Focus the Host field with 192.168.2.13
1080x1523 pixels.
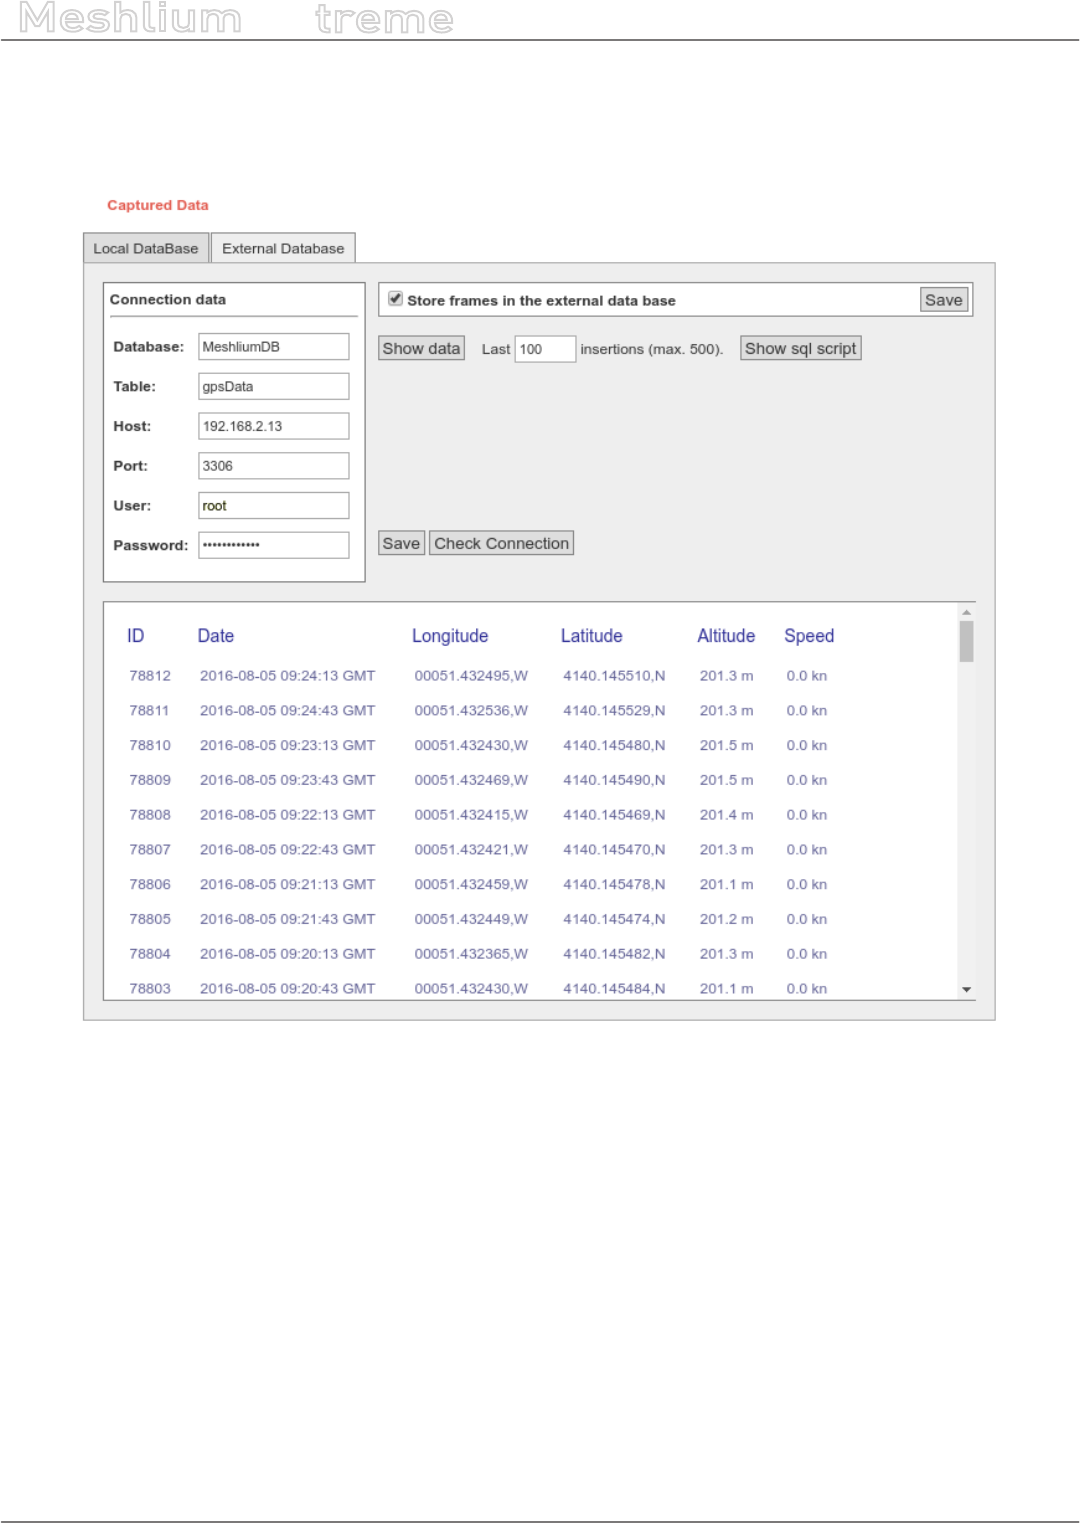point(273,426)
